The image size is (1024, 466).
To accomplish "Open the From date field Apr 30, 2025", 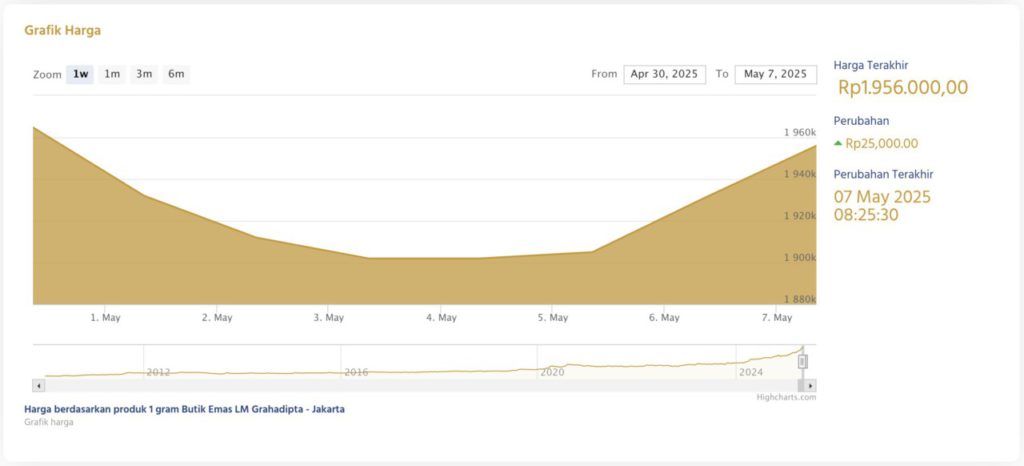I will [664, 74].
